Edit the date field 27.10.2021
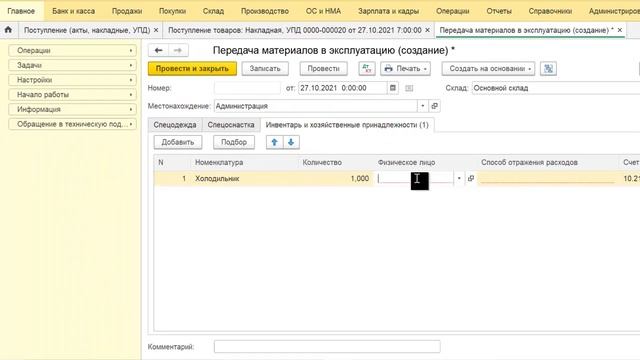 click(342, 88)
